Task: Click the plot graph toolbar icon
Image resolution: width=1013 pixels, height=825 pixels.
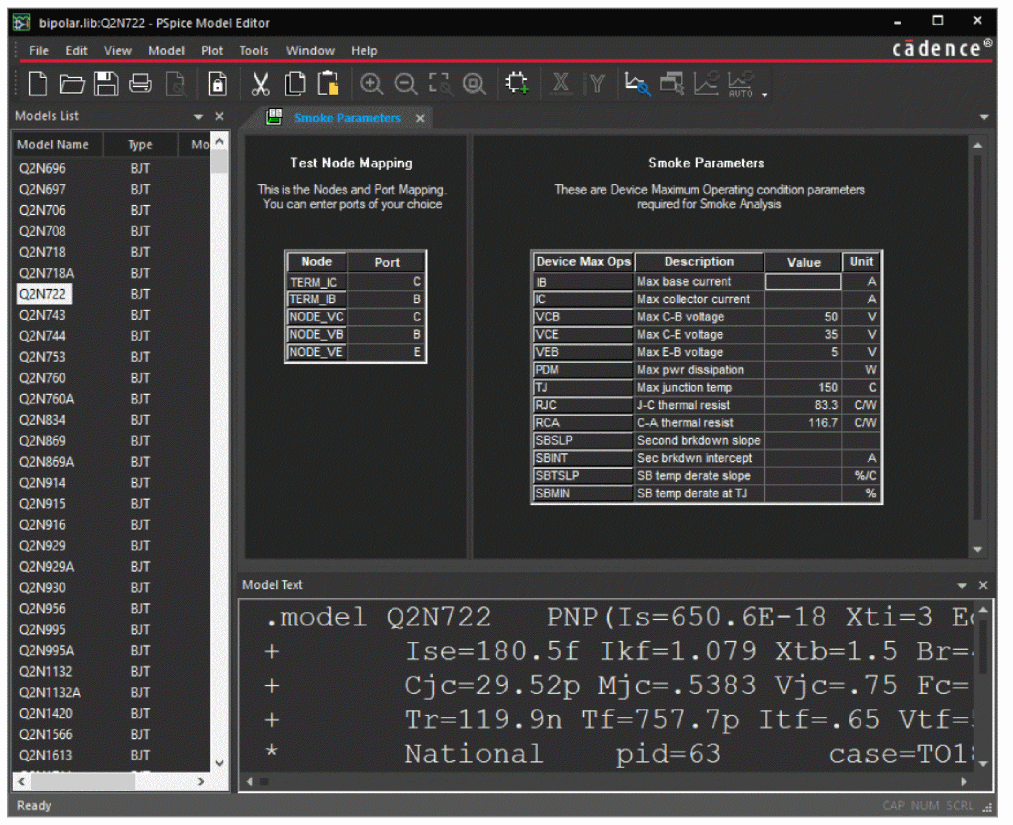Action: click(706, 83)
